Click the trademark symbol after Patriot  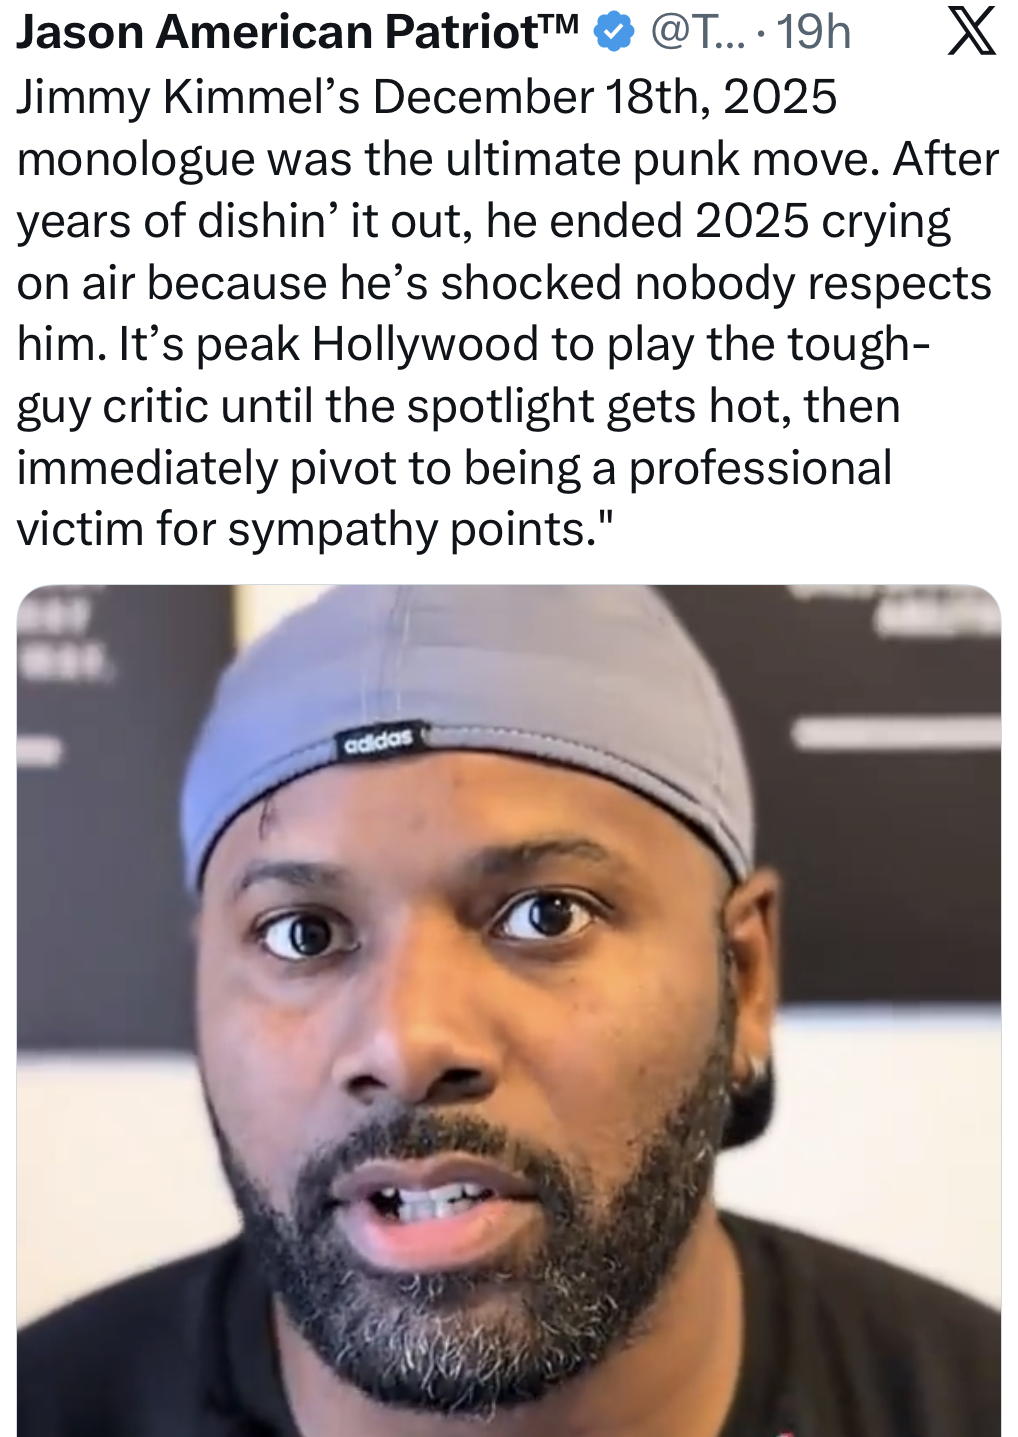(559, 24)
